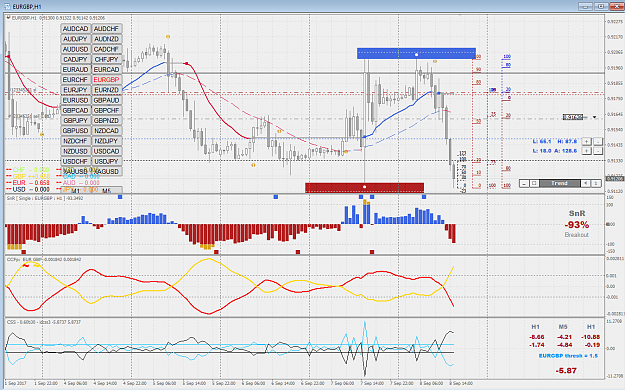
Task: Click minus button beside H: 87.8
Action: (598, 141)
